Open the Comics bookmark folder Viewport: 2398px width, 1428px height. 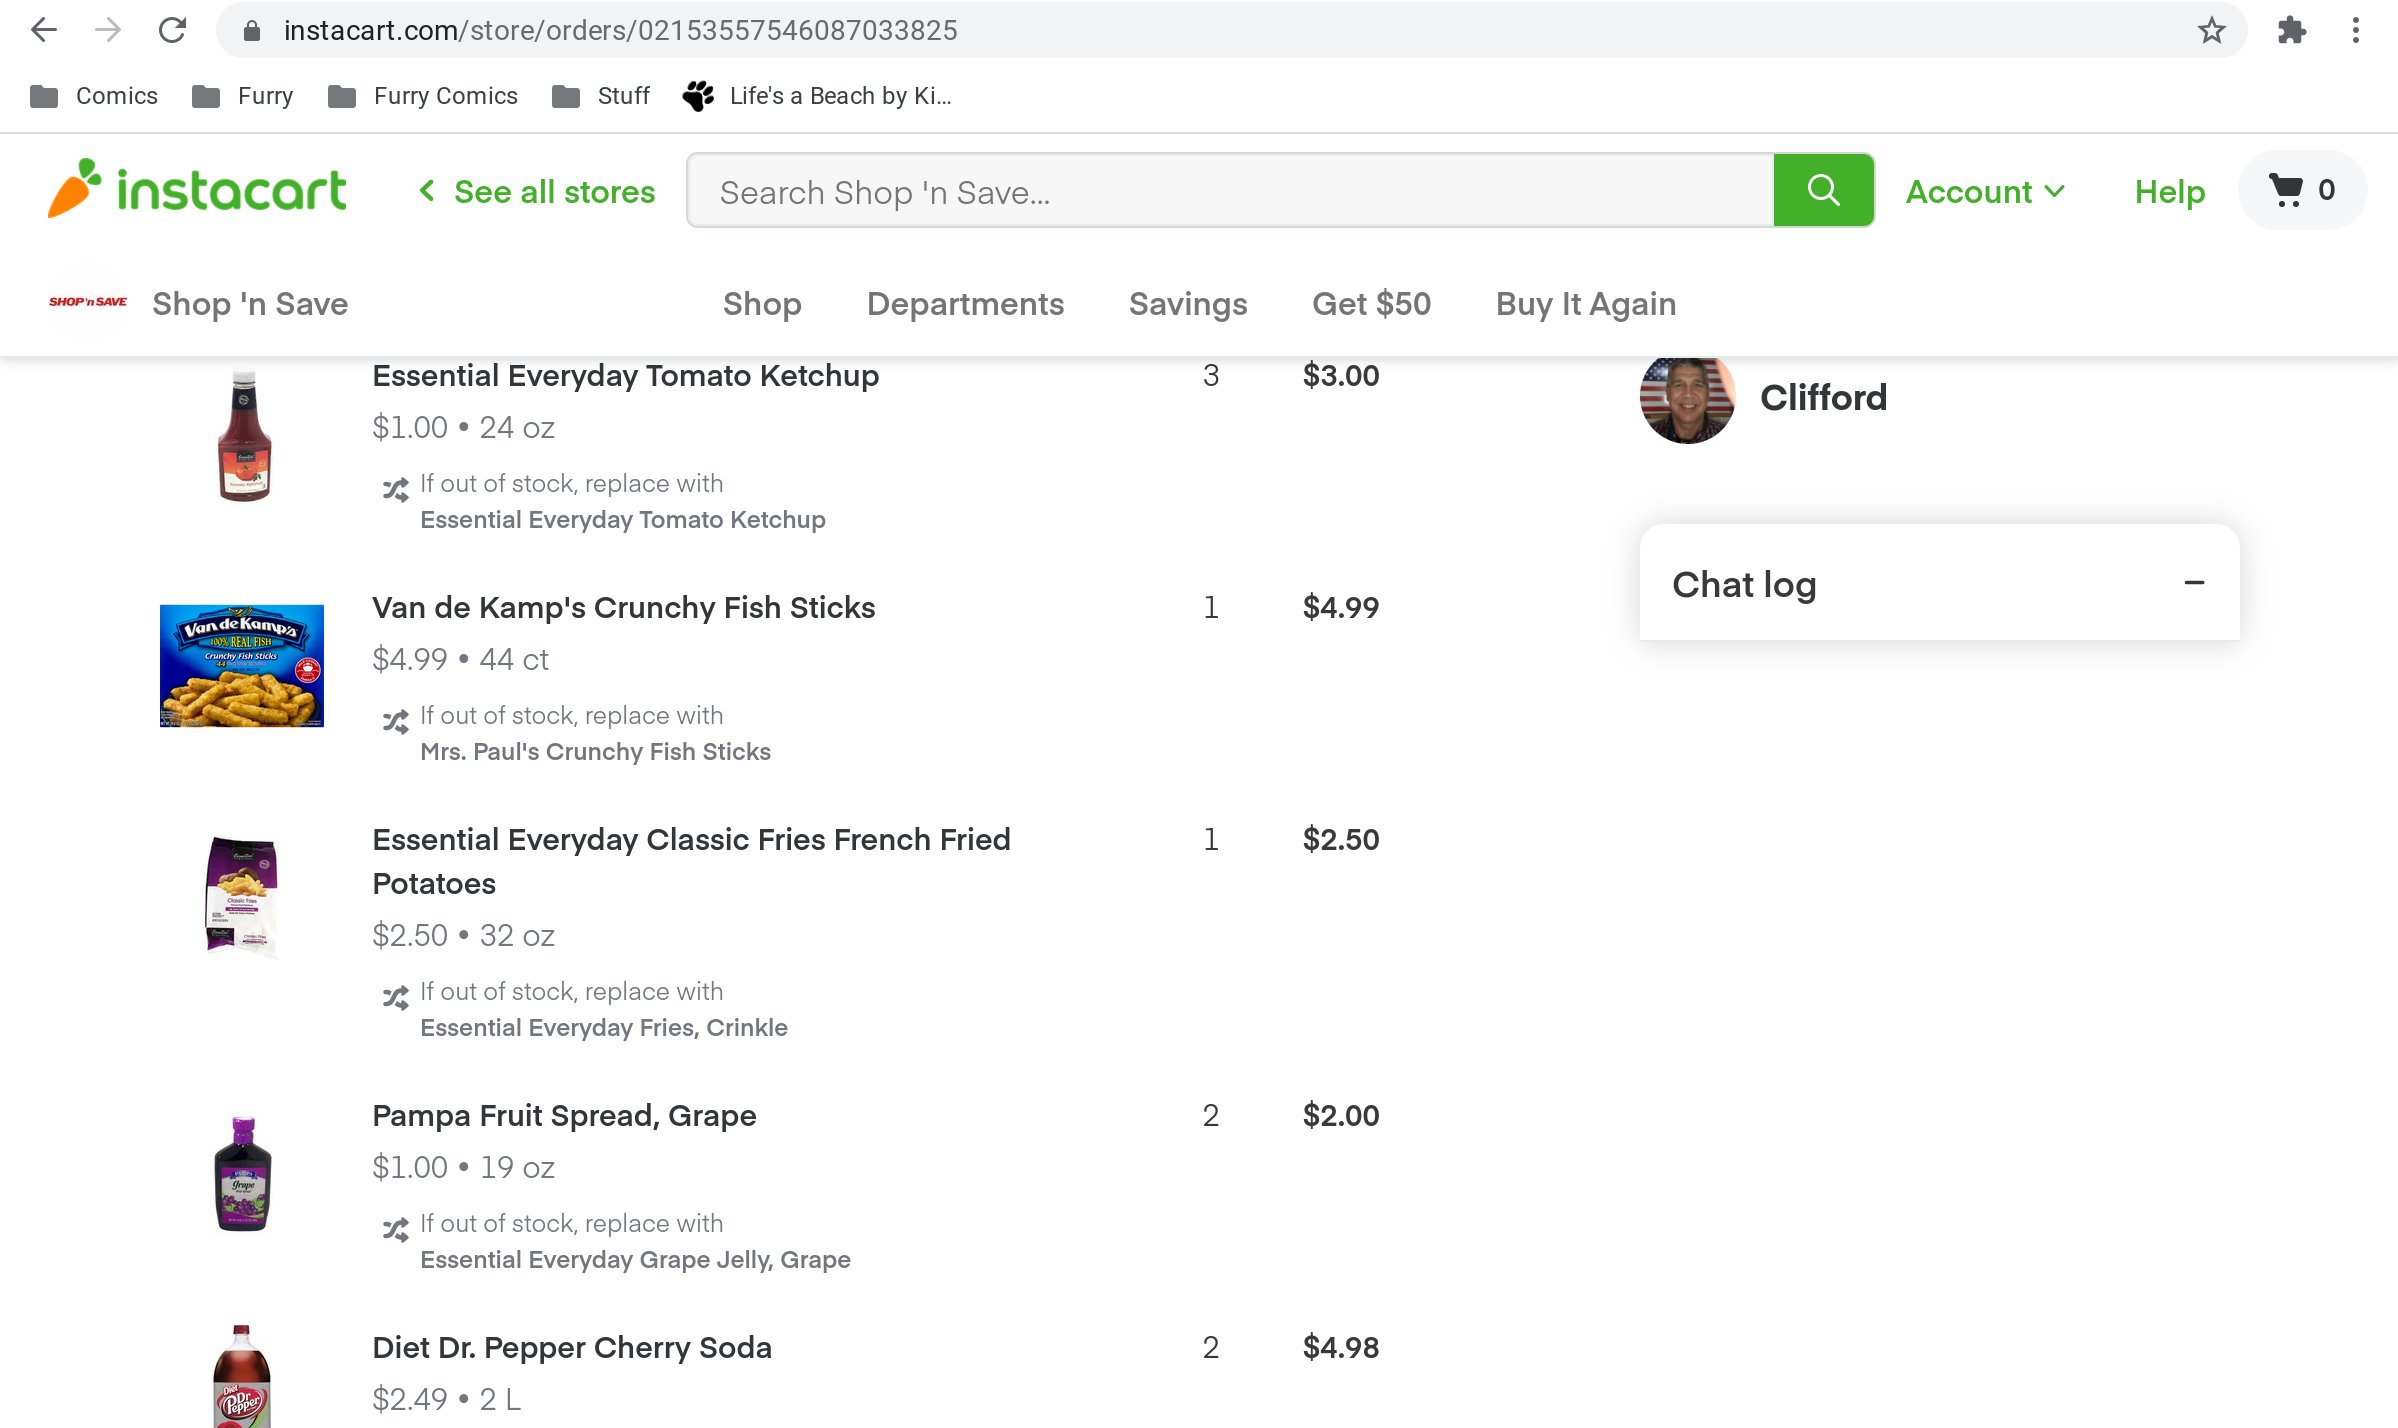click(94, 96)
